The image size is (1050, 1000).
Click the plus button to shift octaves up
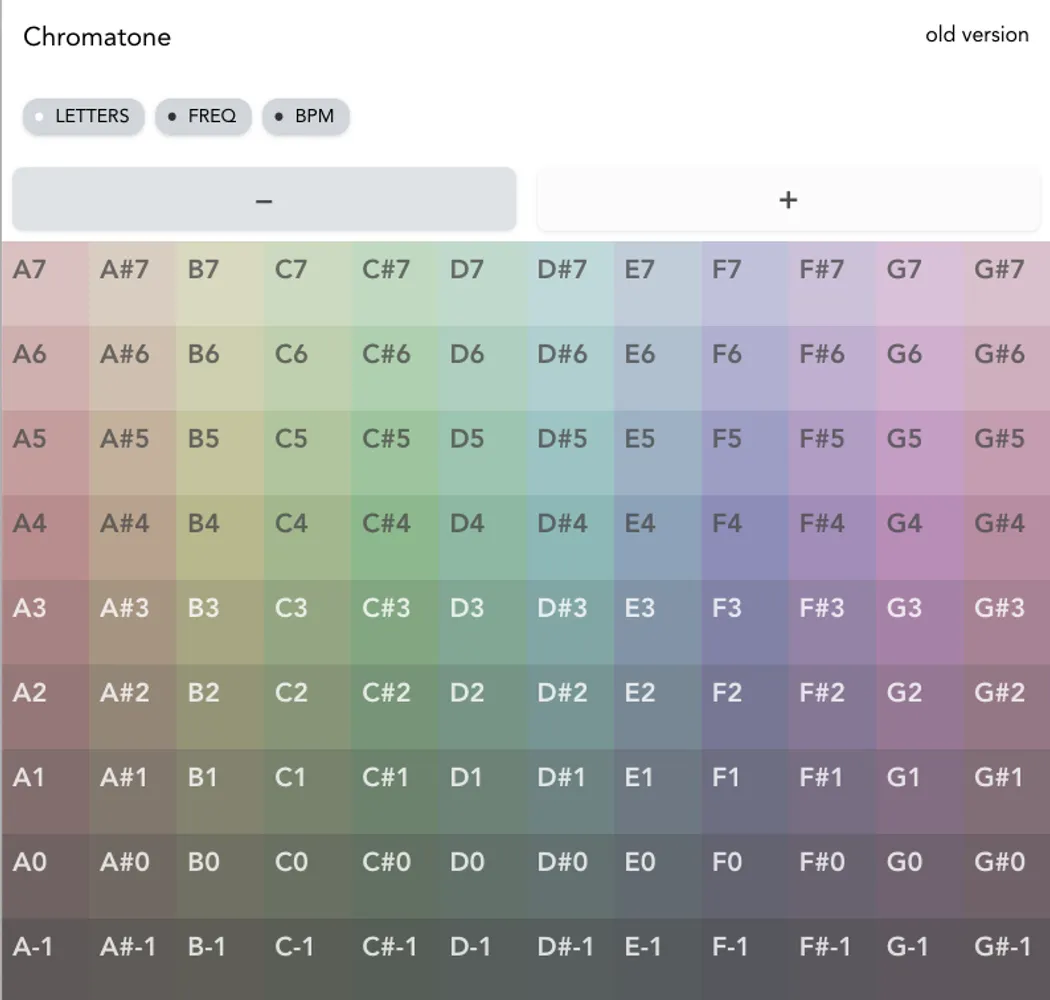click(x=788, y=199)
